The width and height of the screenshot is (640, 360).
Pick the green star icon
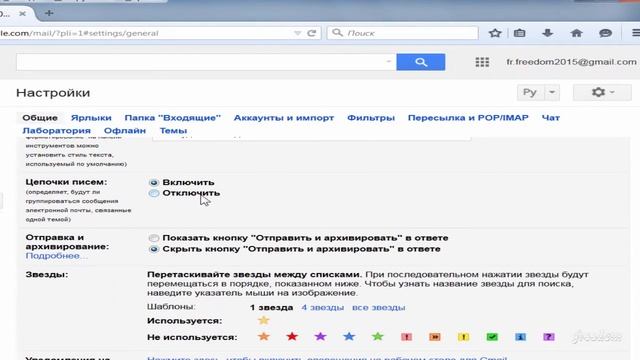click(x=378, y=337)
